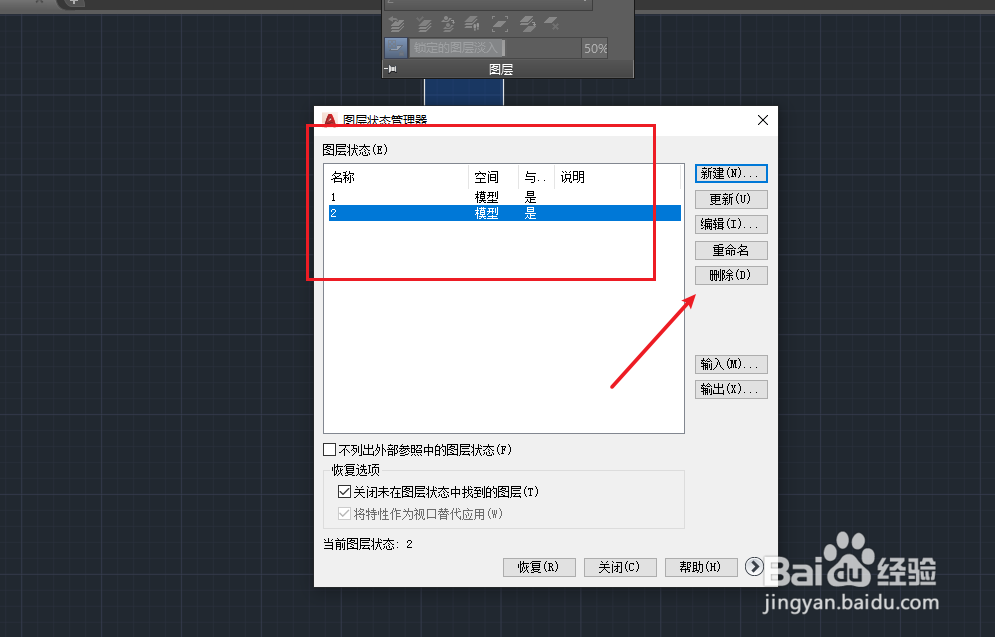Viewport: 995px width, 637px height.
Task: Click the 更新(U) button
Action: pyautogui.click(x=731, y=199)
